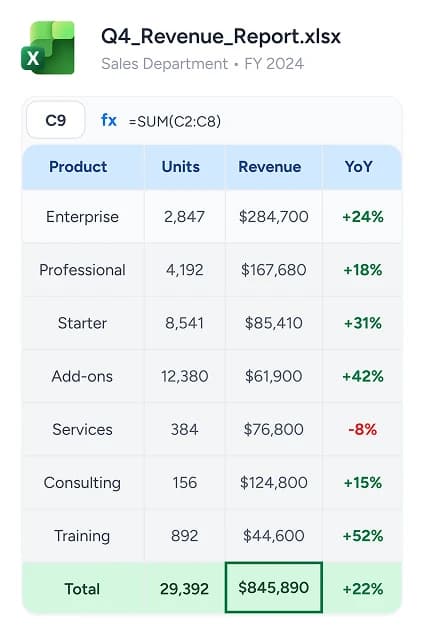Select the Product column header
Image resolution: width=424 pixels, height=636 pixels.
click(x=83, y=167)
